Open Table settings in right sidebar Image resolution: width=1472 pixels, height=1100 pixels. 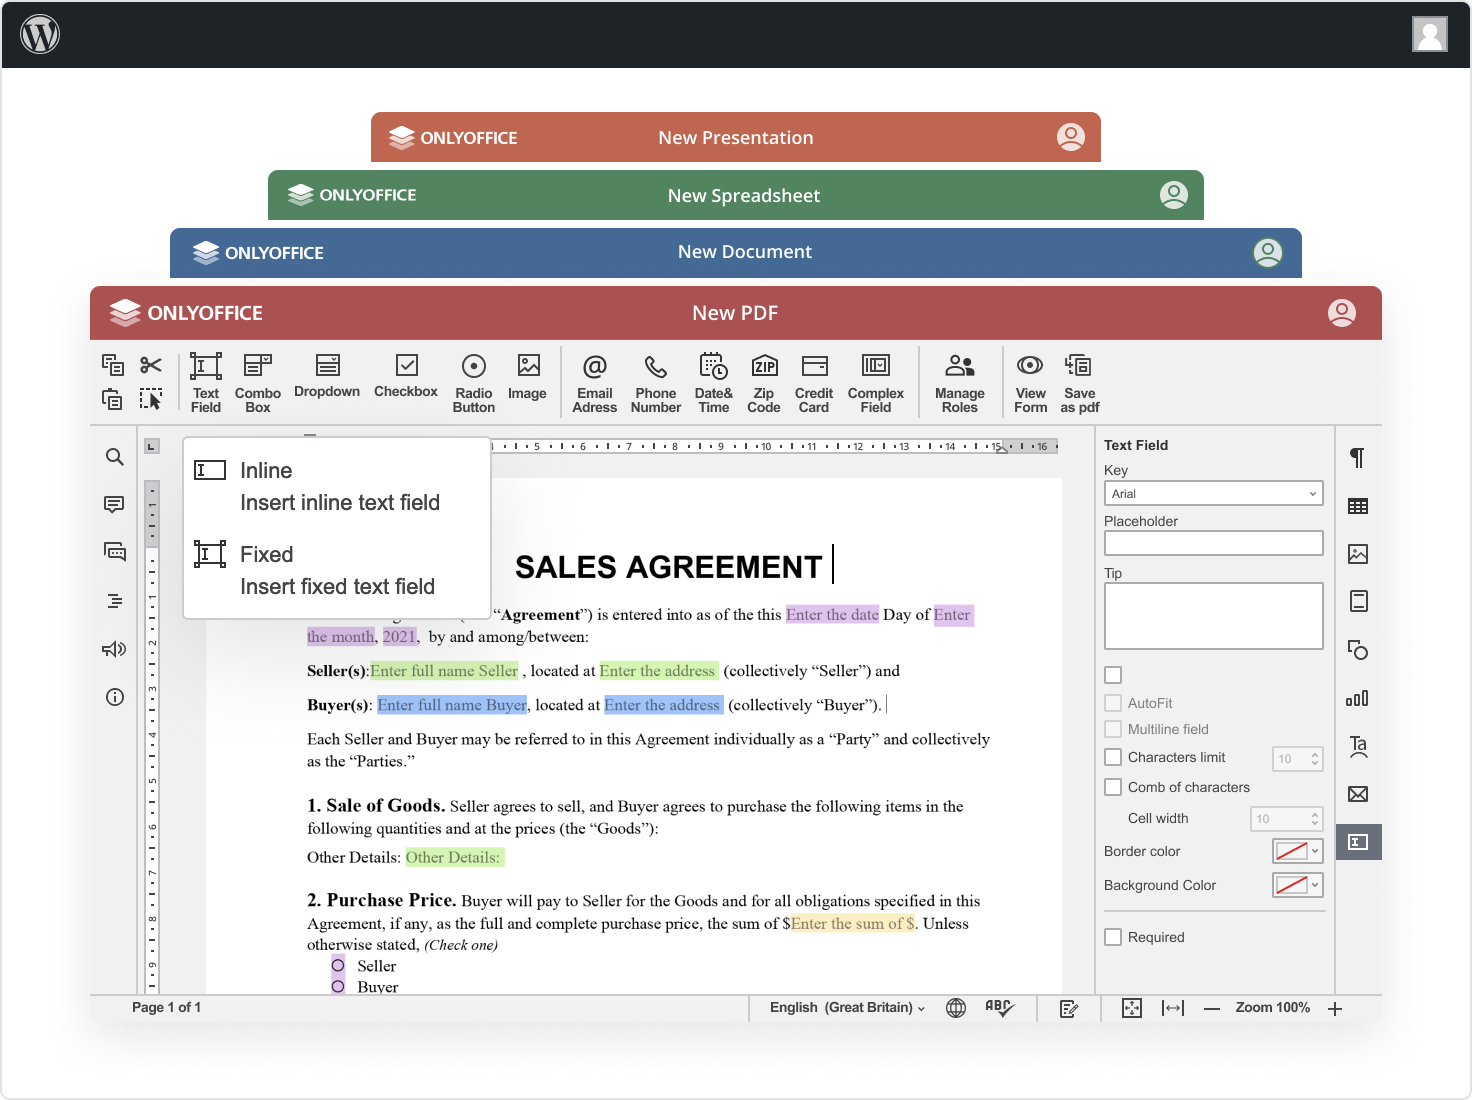click(1358, 506)
